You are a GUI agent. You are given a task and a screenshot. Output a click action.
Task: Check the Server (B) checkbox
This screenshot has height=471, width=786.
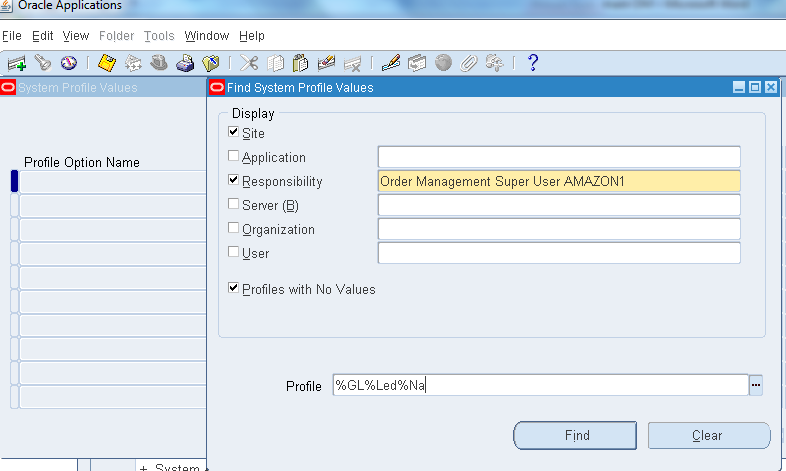click(233, 204)
